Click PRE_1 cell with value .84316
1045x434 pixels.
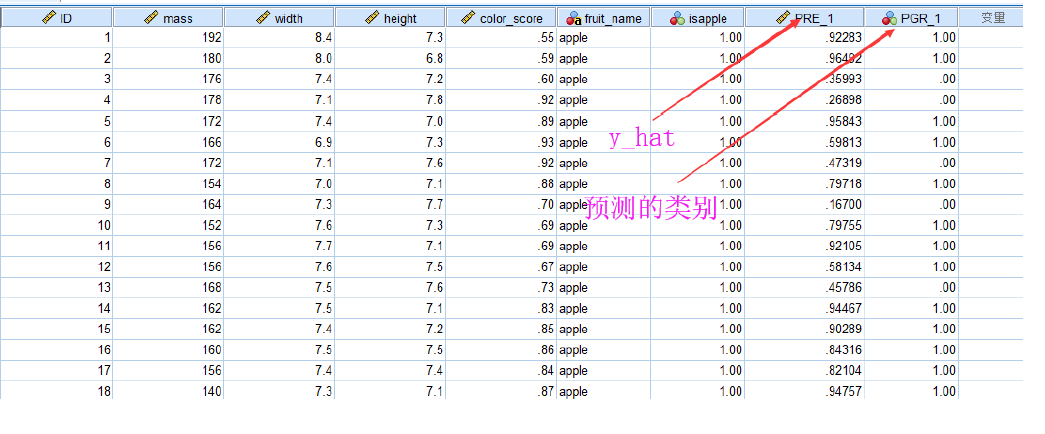(804, 350)
